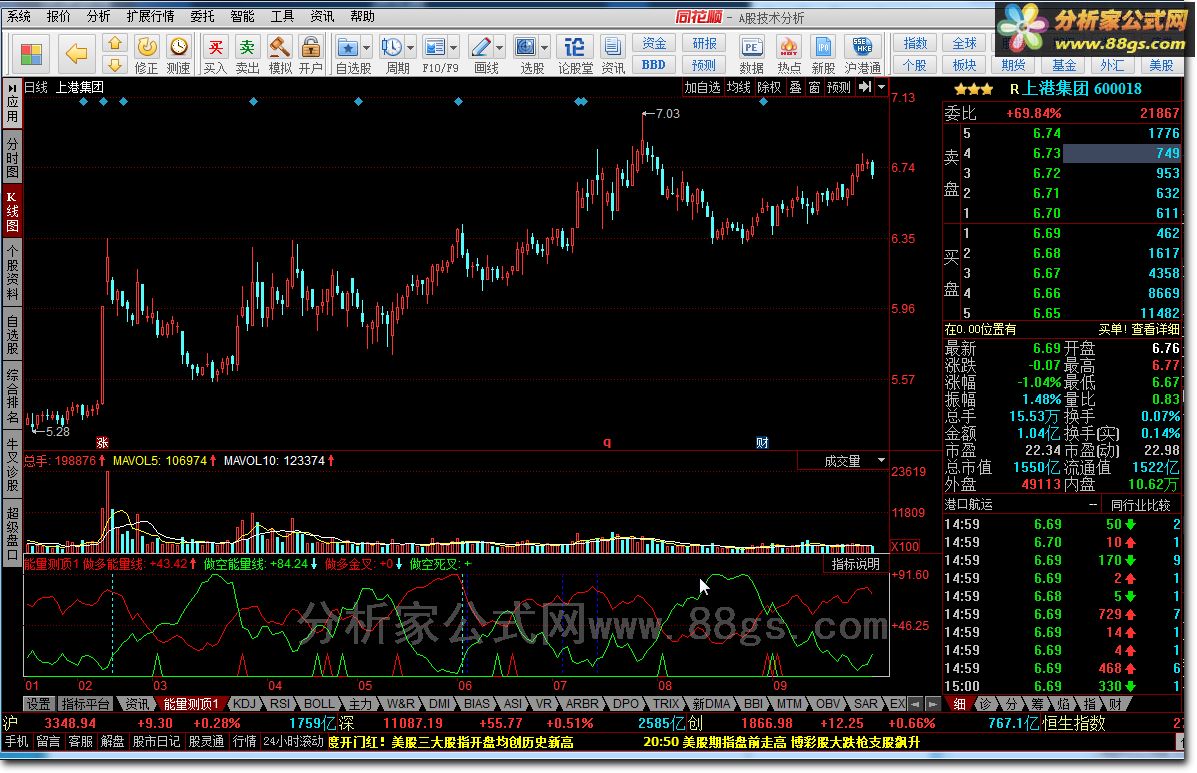The height and width of the screenshot is (773, 1197).
Task: Switch sidebar to K线图 view
Action: [12, 211]
